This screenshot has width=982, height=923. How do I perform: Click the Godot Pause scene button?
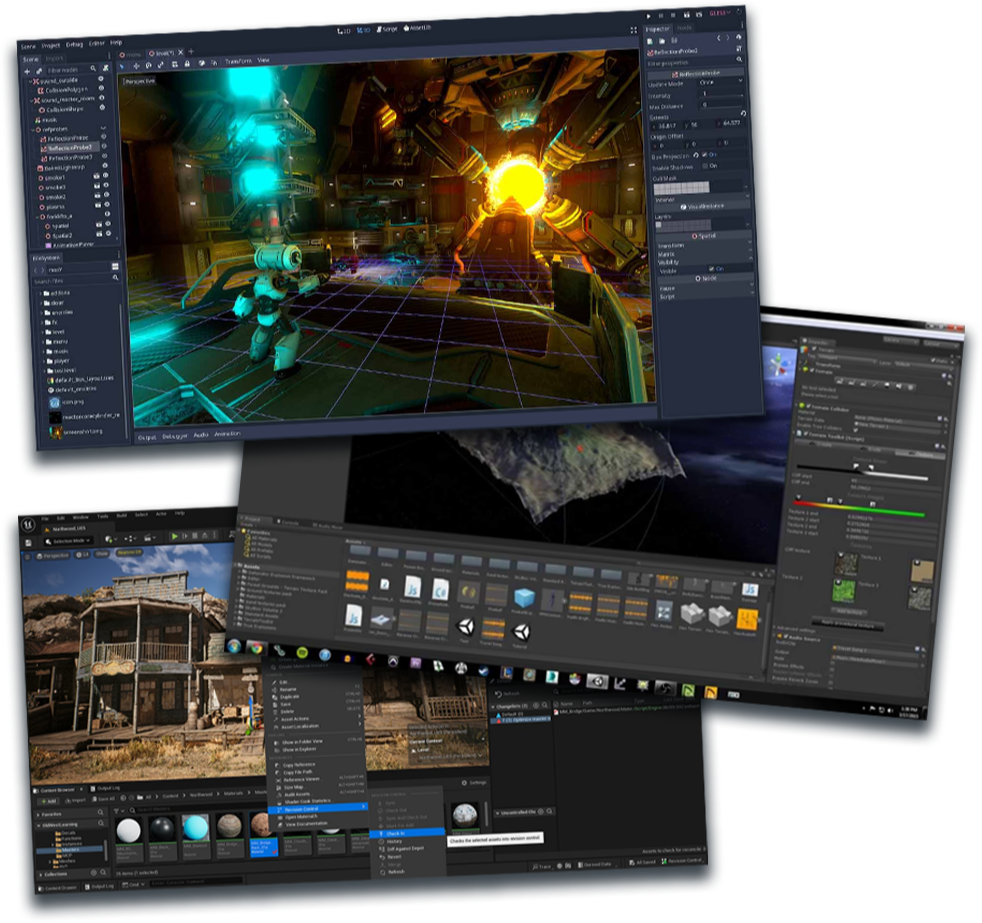(x=661, y=16)
